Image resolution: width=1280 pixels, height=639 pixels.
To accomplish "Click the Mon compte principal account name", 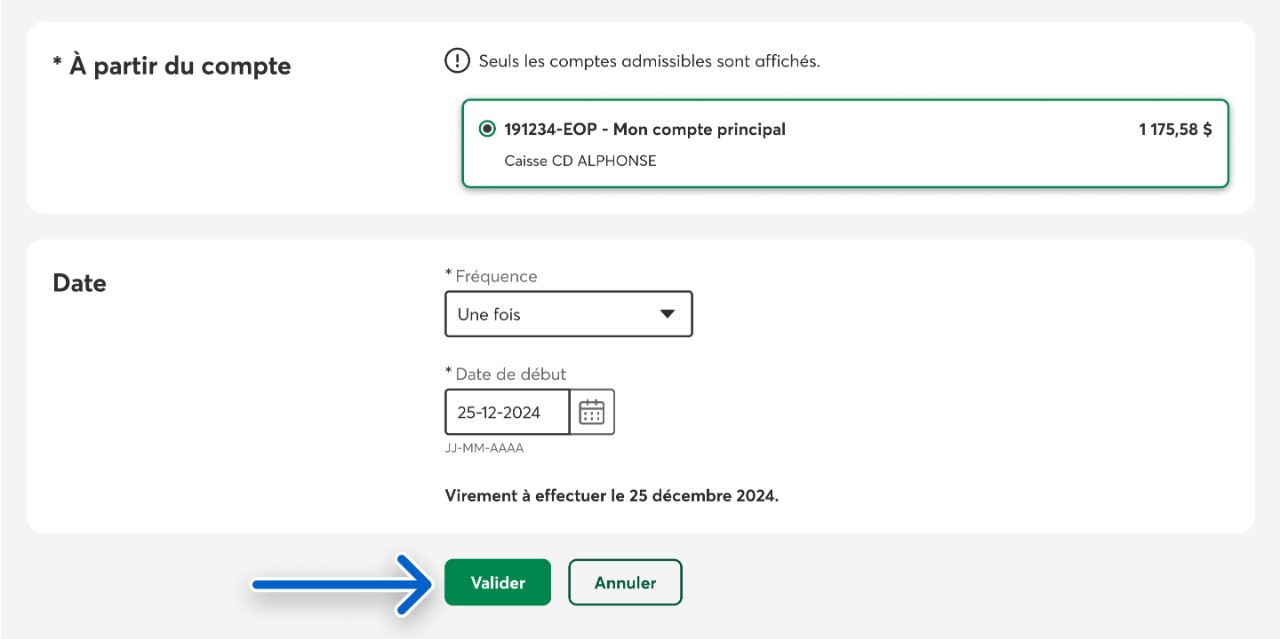I will (699, 129).
